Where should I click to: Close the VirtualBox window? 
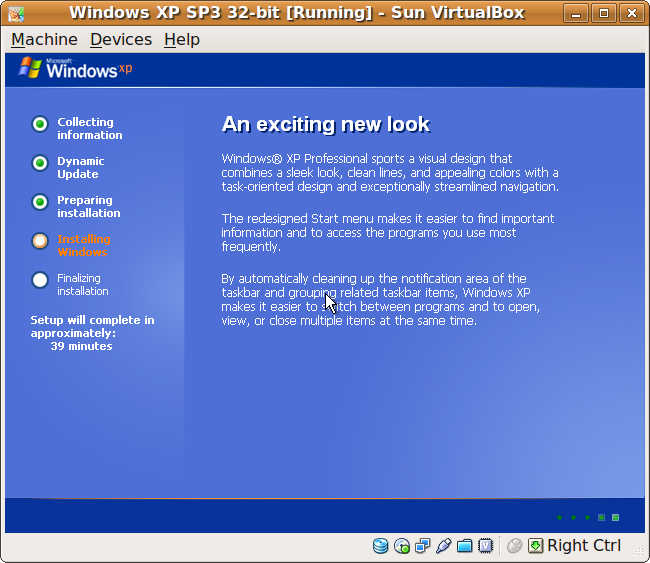632,14
